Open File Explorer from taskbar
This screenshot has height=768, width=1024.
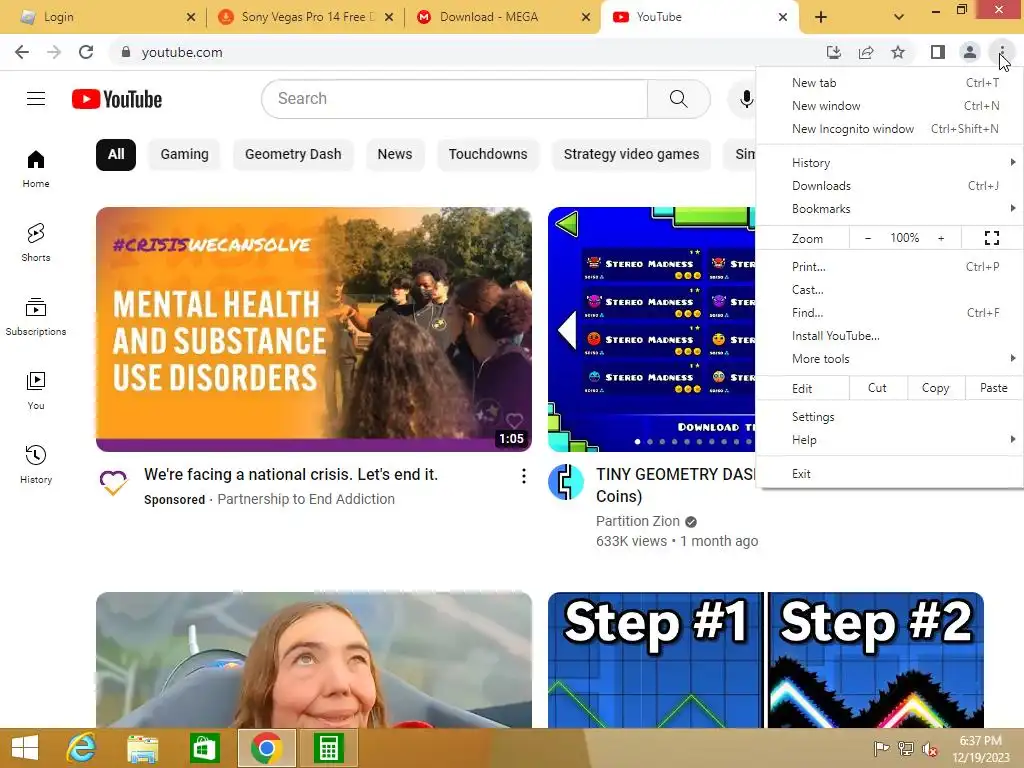click(142, 748)
